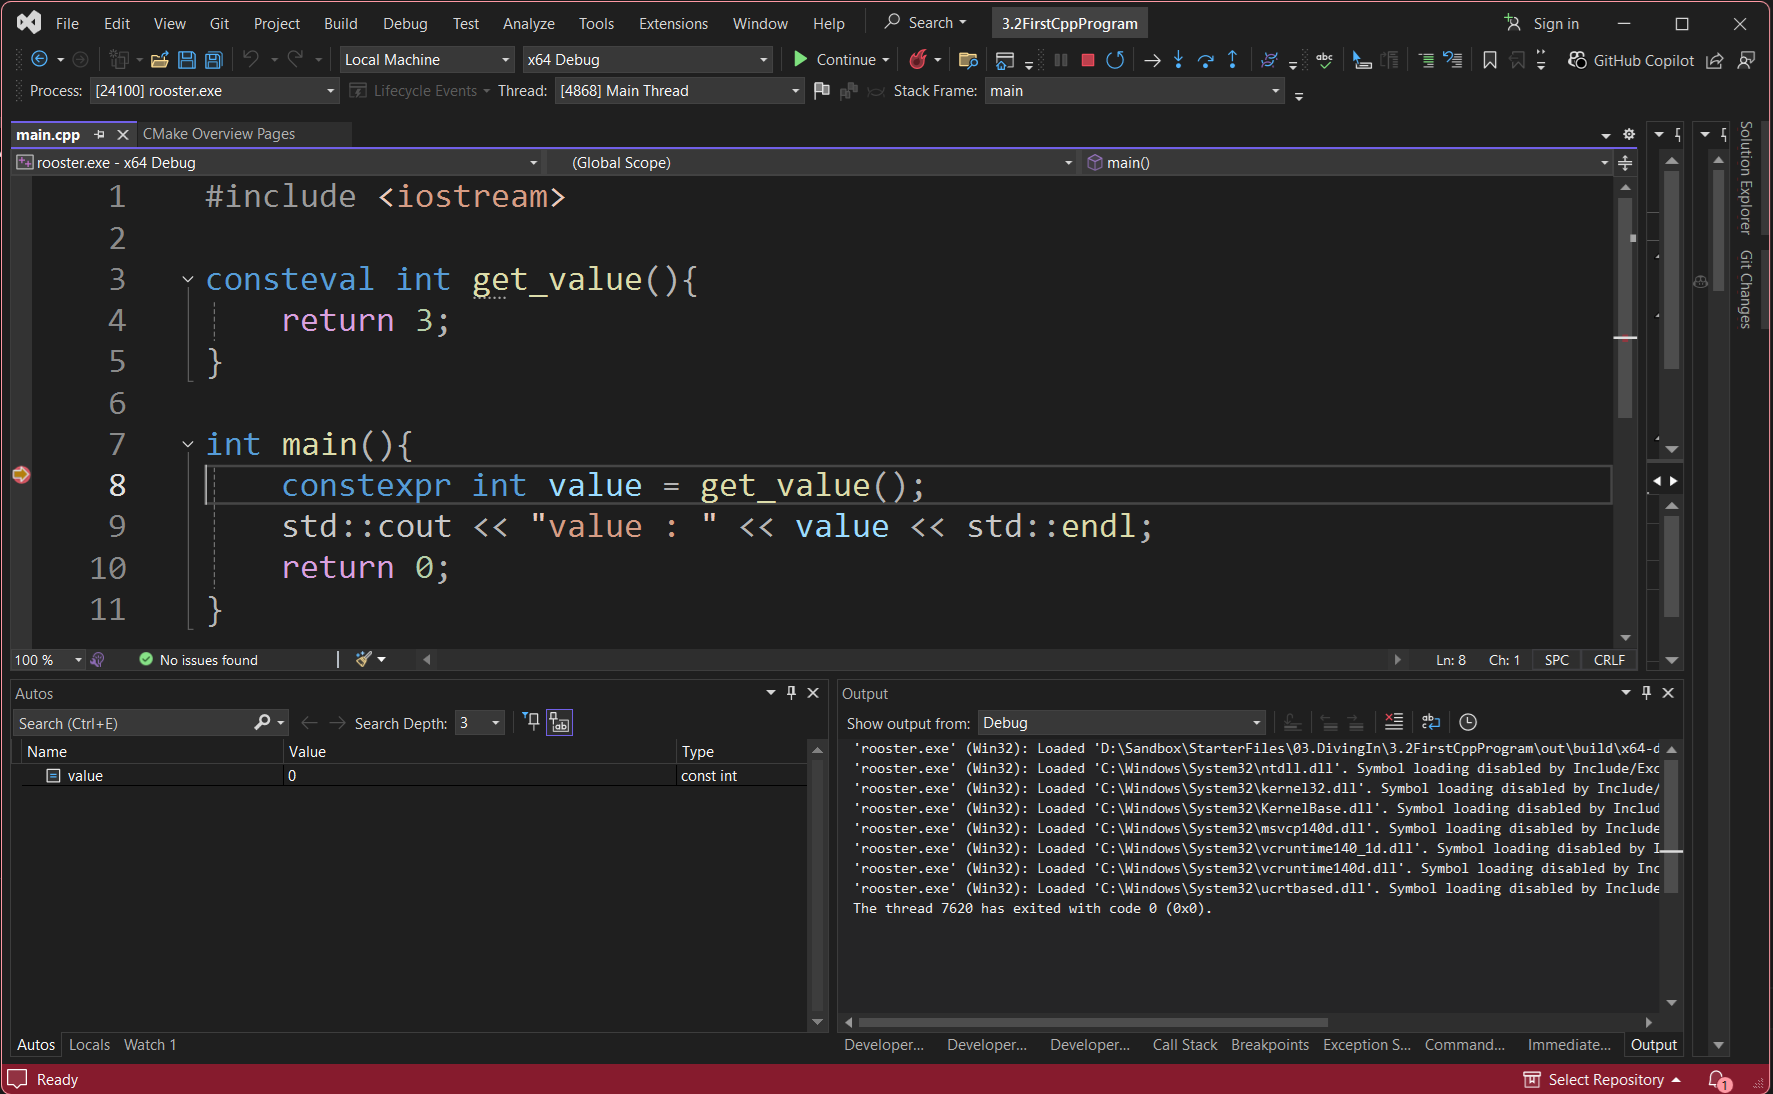Click the Autos search input field

click(134, 723)
